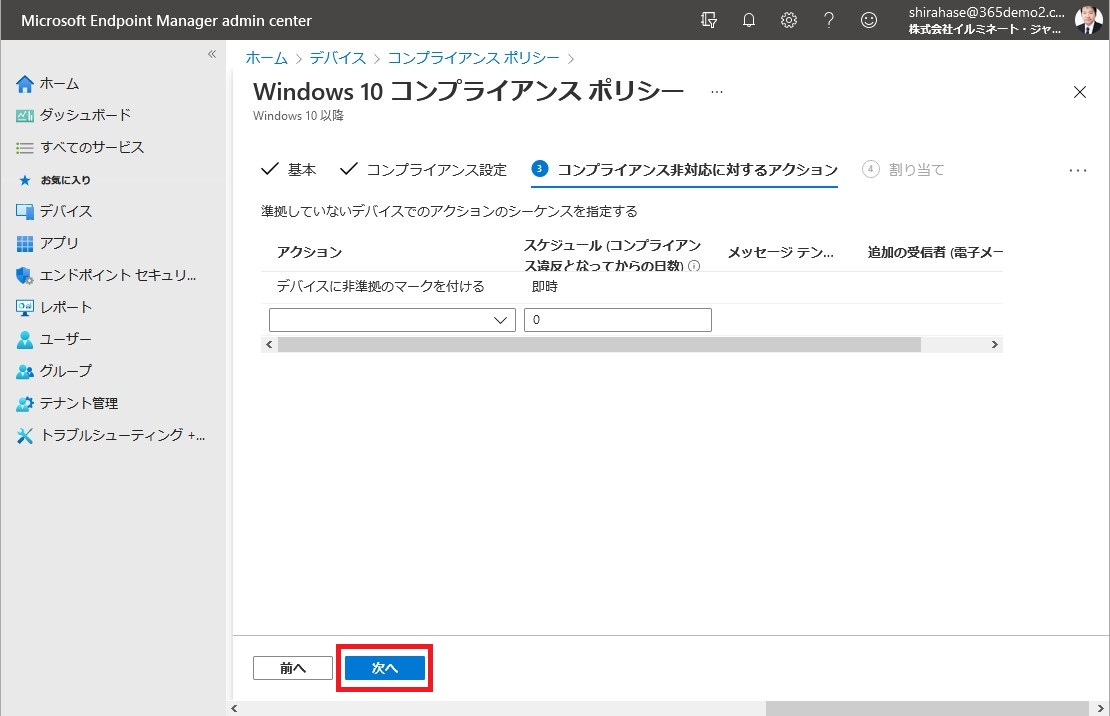1110x716 pixels.
Task: Click the page bottom scrollbar right arrow
Action: click(x=1101, y=708)
